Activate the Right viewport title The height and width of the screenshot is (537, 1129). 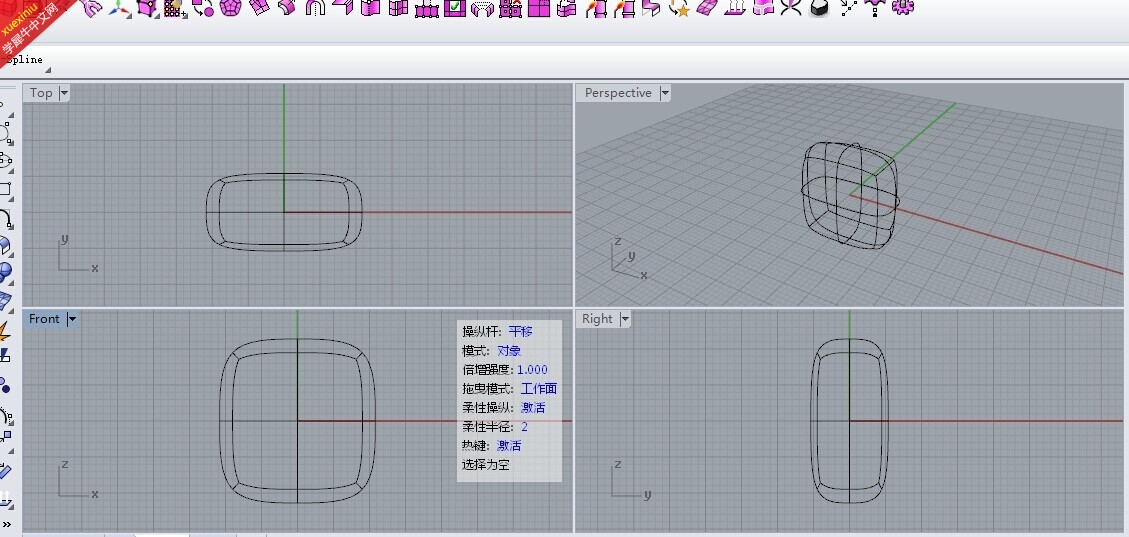pos(597,319)
